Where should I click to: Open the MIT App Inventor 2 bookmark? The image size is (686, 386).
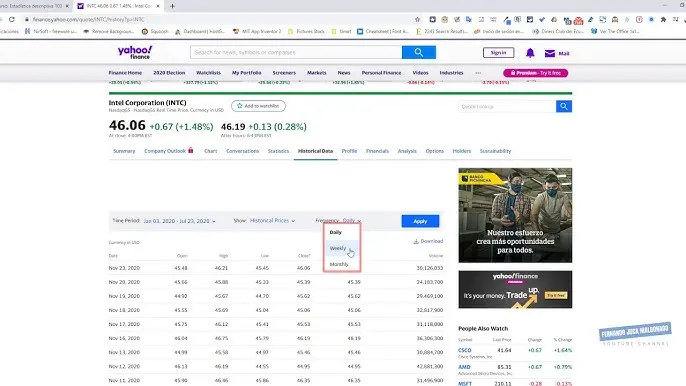pos(257,32)
